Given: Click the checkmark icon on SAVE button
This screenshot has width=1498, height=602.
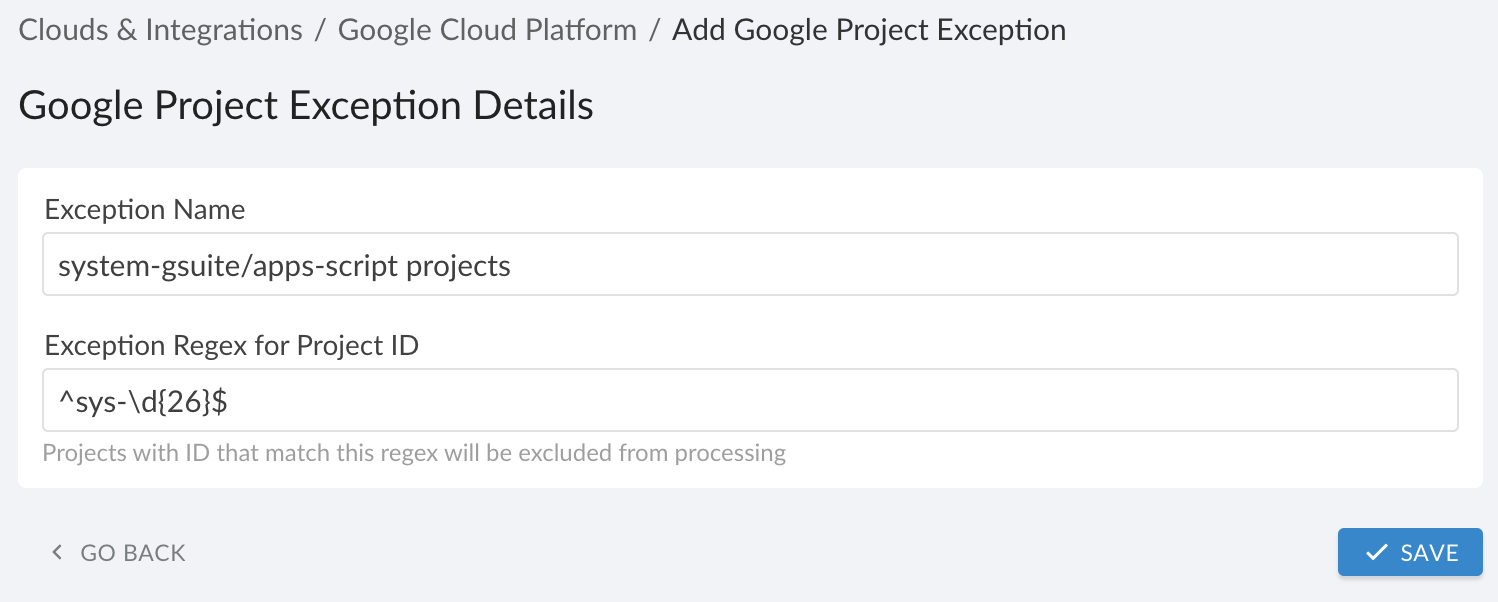Looking at the screenshot, I should click(1379, 551).
